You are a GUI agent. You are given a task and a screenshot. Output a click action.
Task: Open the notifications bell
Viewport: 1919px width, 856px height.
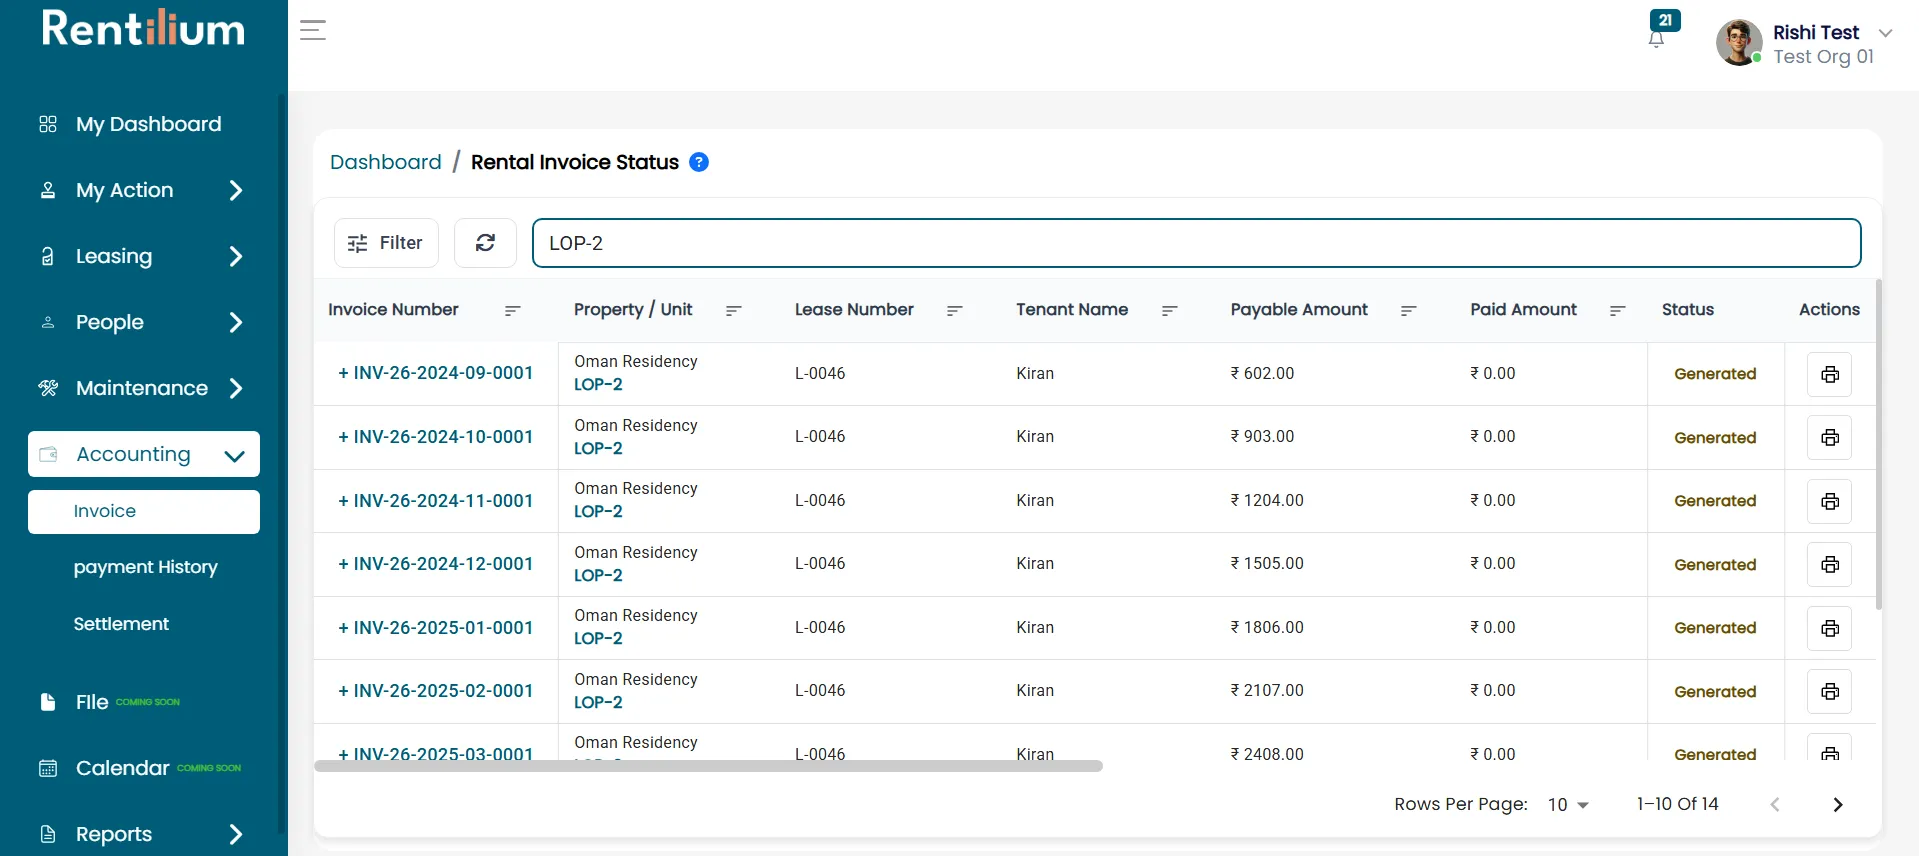(x=1657, y=39)
